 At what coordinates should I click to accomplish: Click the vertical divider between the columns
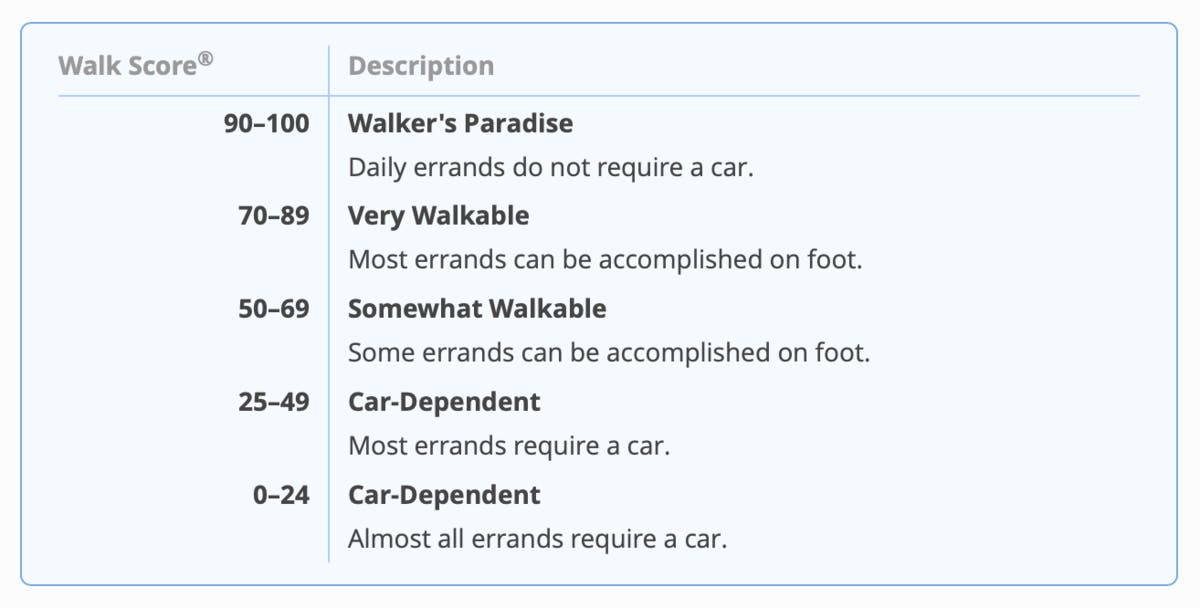[x=328, y=300]
